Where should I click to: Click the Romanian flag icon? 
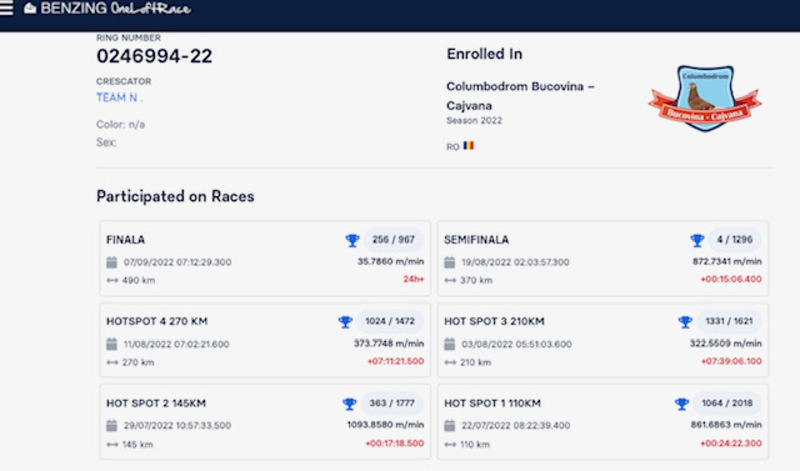tap(468, 145)
